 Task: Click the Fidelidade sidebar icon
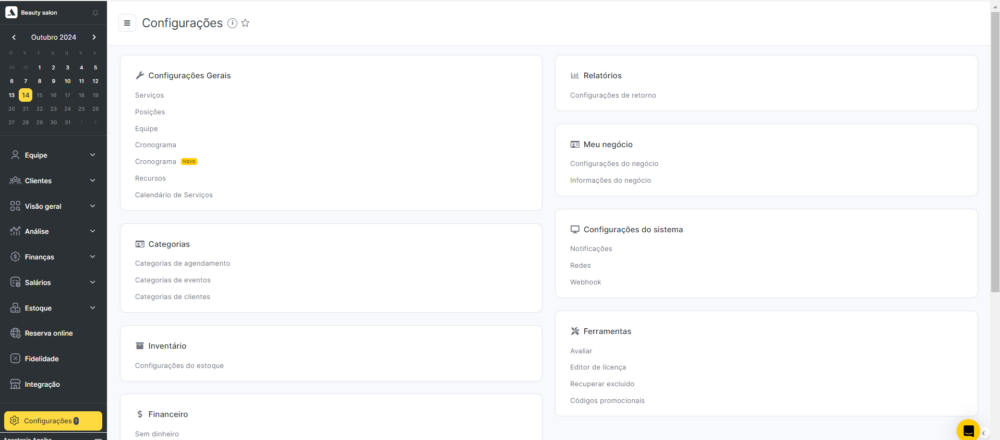coord(15,359)
